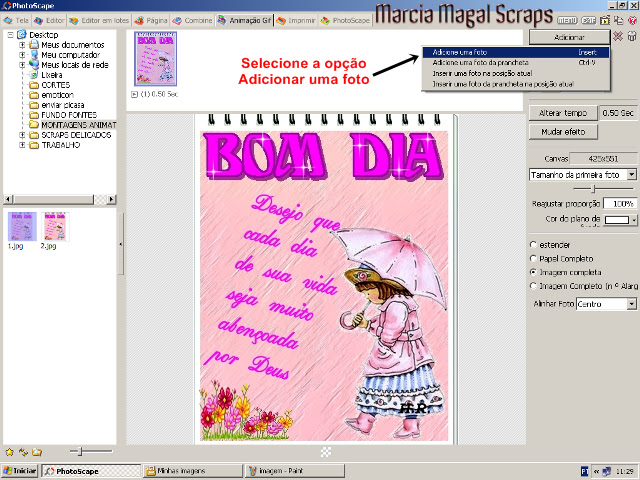Select the FUNDO FONTES folder

[63, 115]
